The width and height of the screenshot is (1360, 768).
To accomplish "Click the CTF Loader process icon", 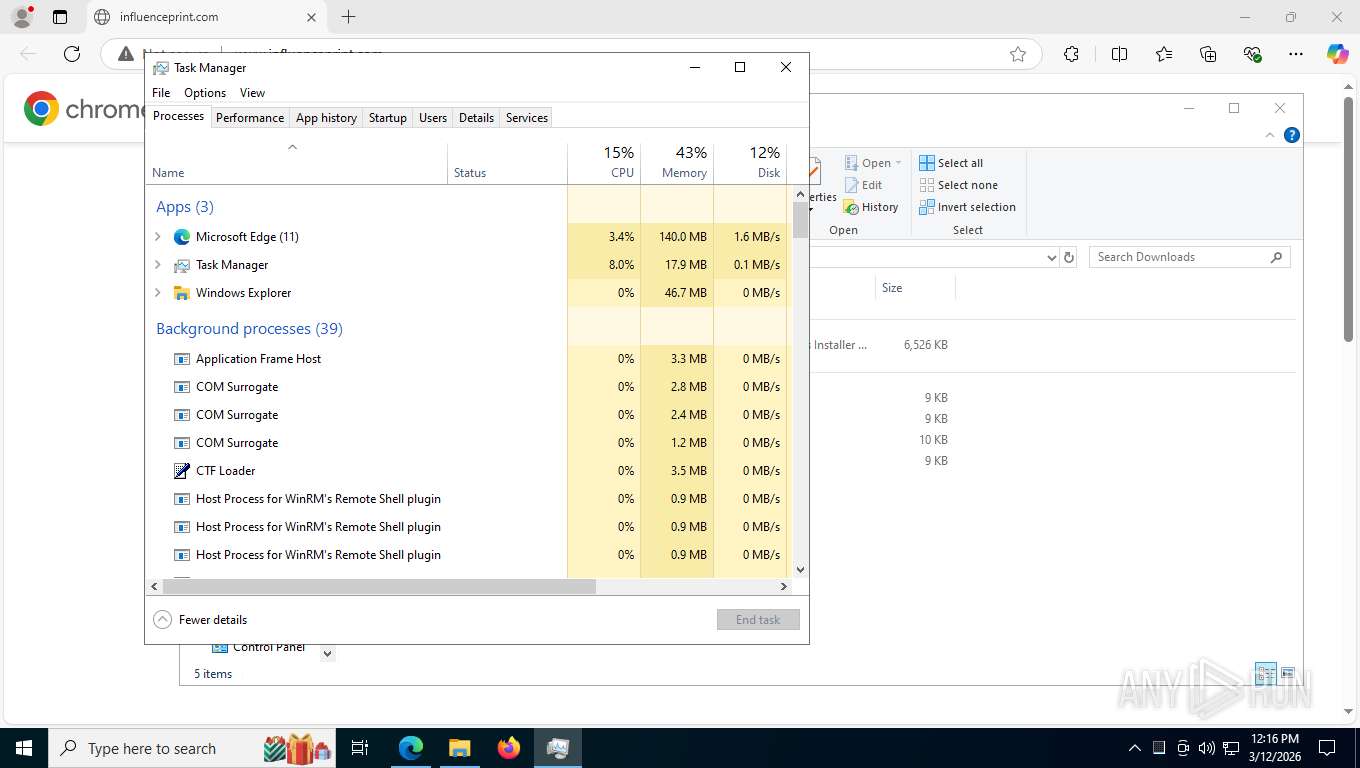I will 182,471.
